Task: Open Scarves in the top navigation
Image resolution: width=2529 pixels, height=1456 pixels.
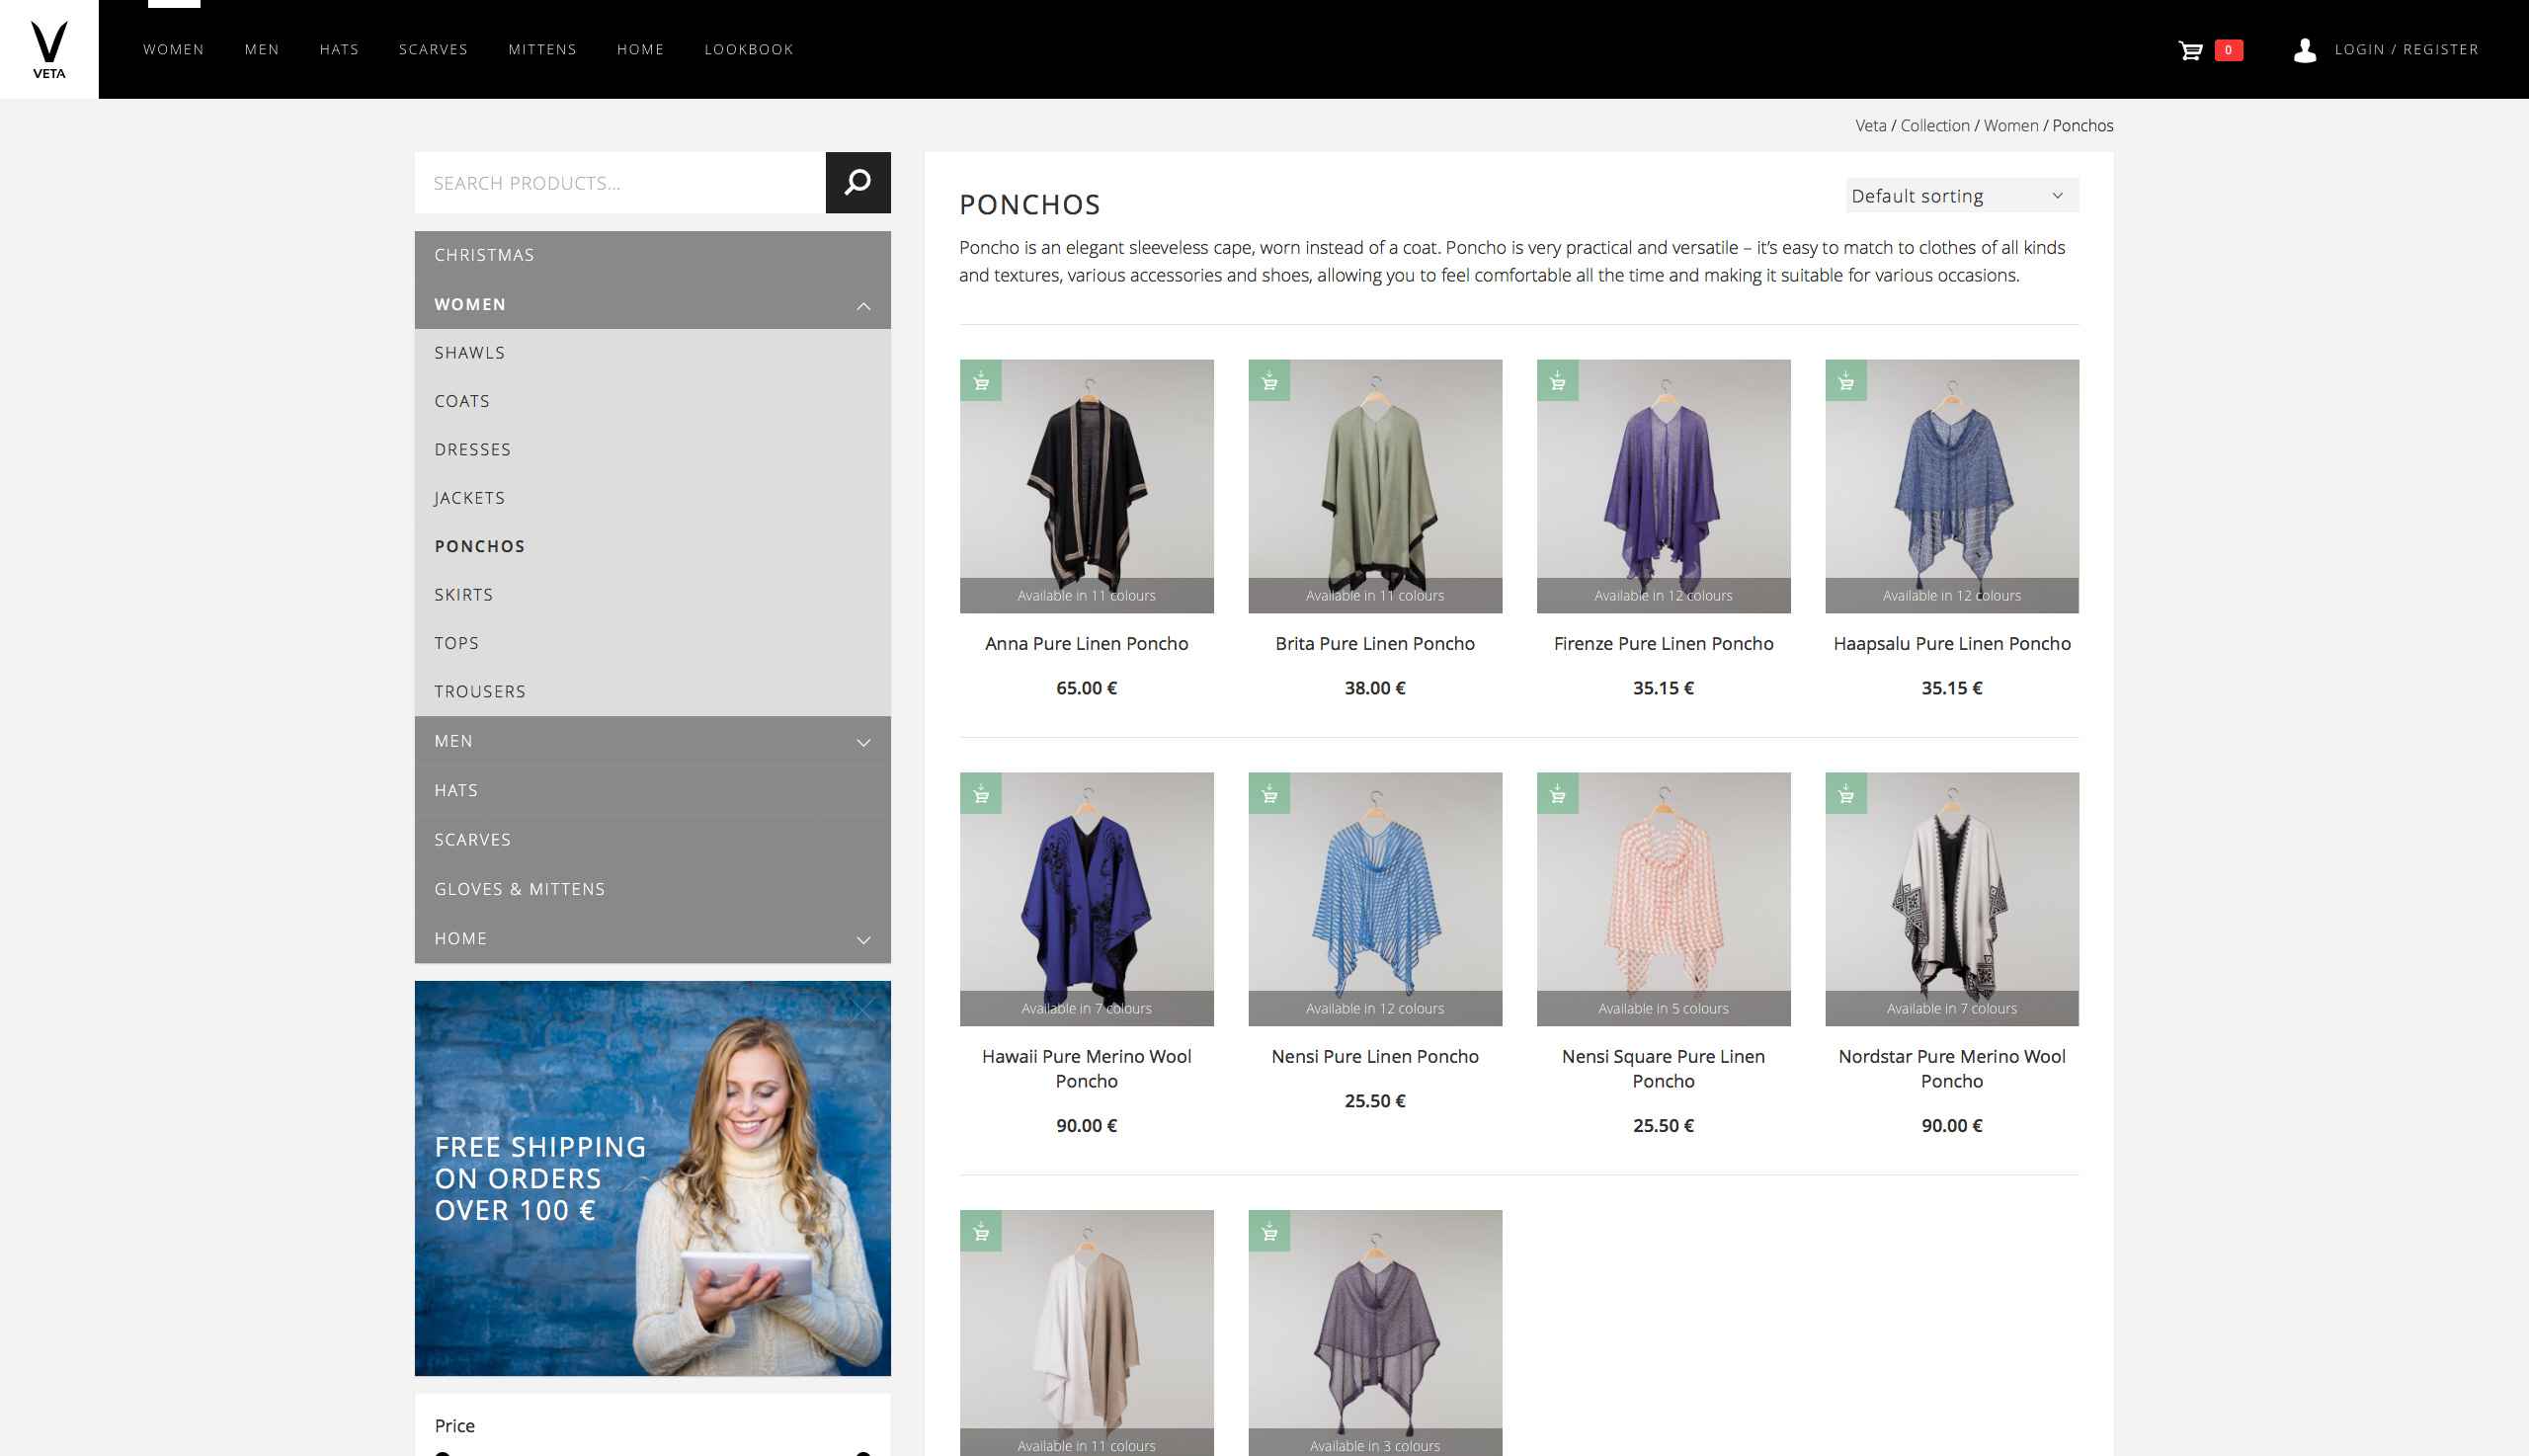Action: (433, 50)
